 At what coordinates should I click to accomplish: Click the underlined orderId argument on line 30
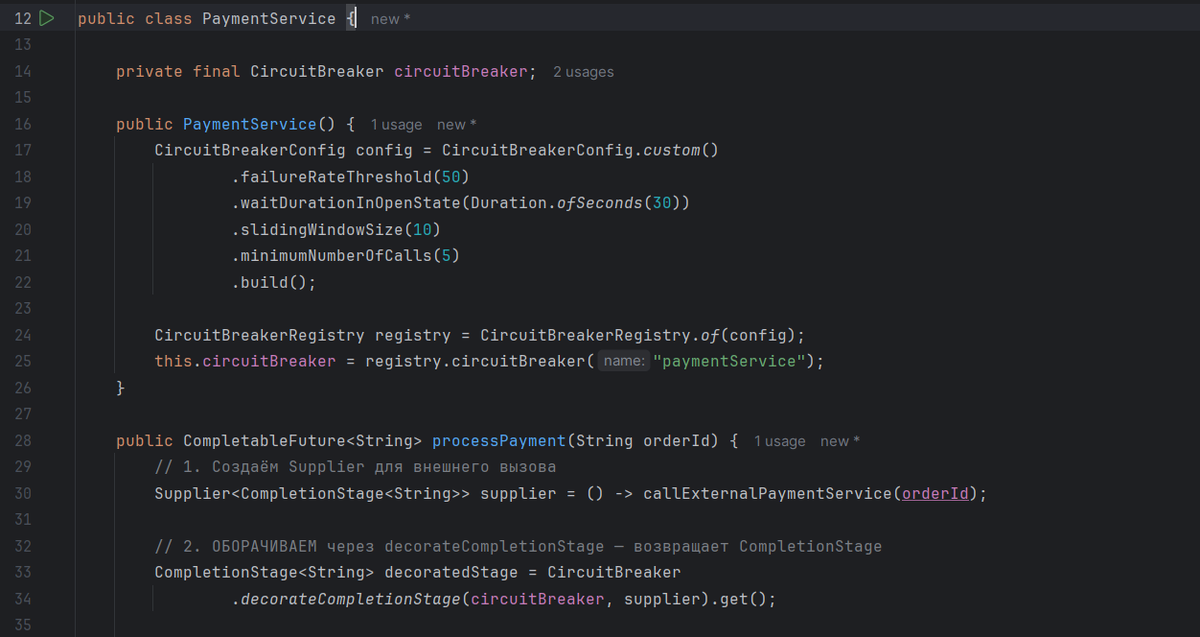tap(935, 493)
